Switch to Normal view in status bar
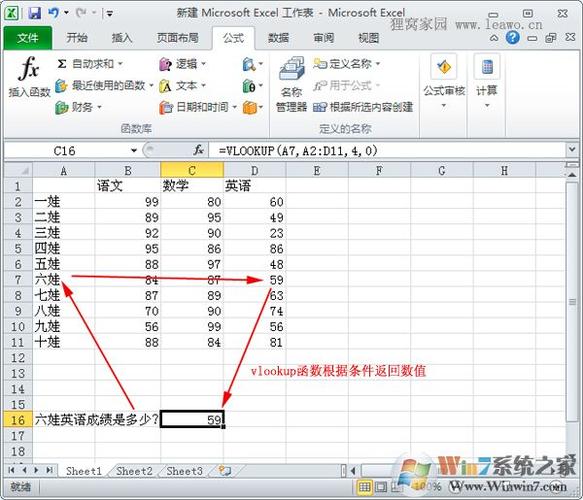583x500 pixels. click(x=364, y=487)
